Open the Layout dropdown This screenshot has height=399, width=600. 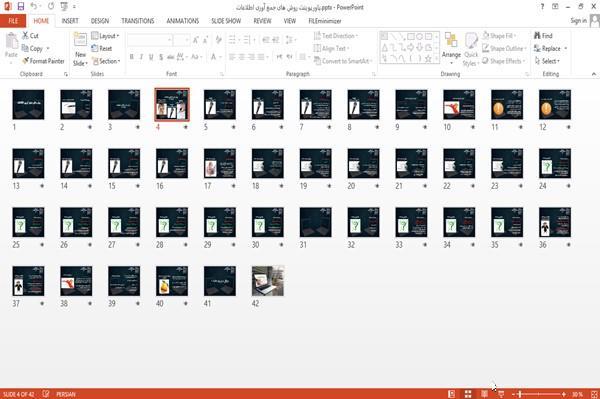(x=105, y=36)
